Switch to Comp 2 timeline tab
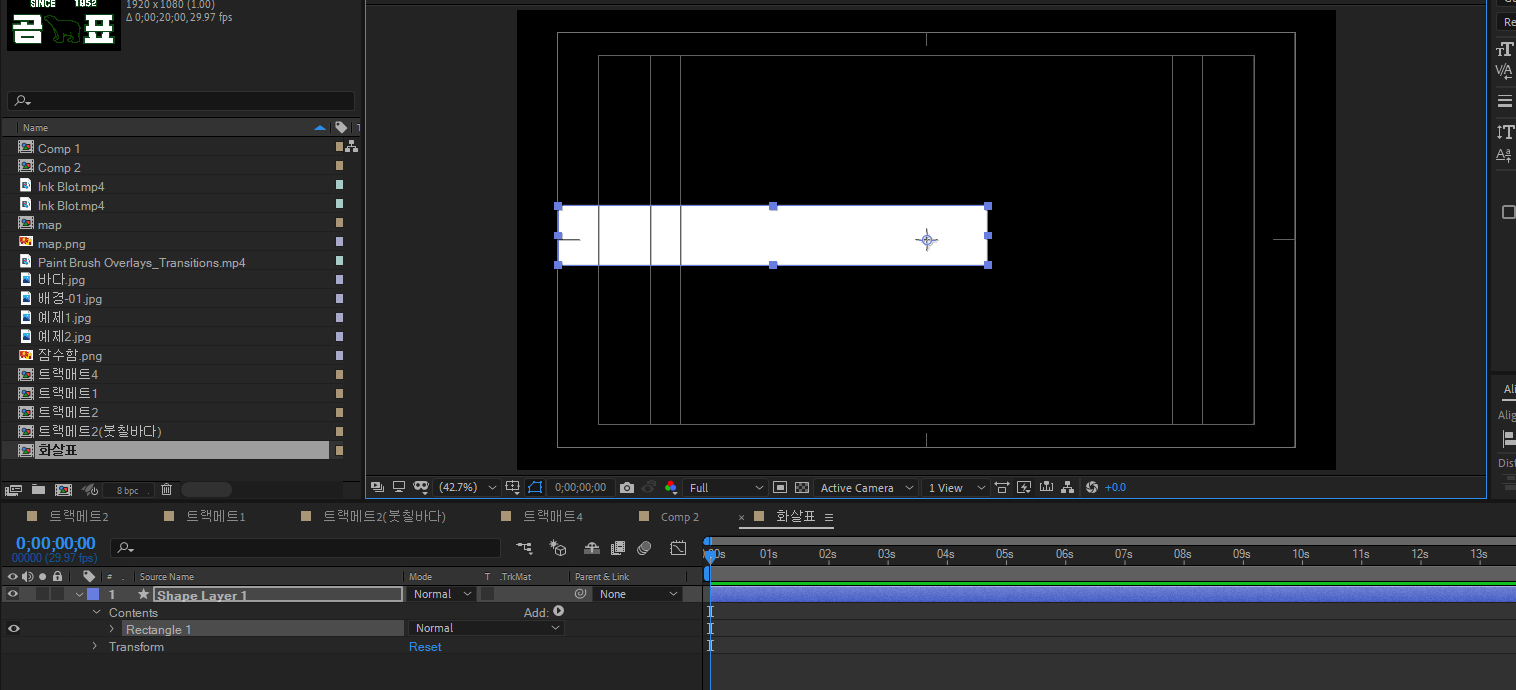This screenshot has width=1516, height=690. 680,517
